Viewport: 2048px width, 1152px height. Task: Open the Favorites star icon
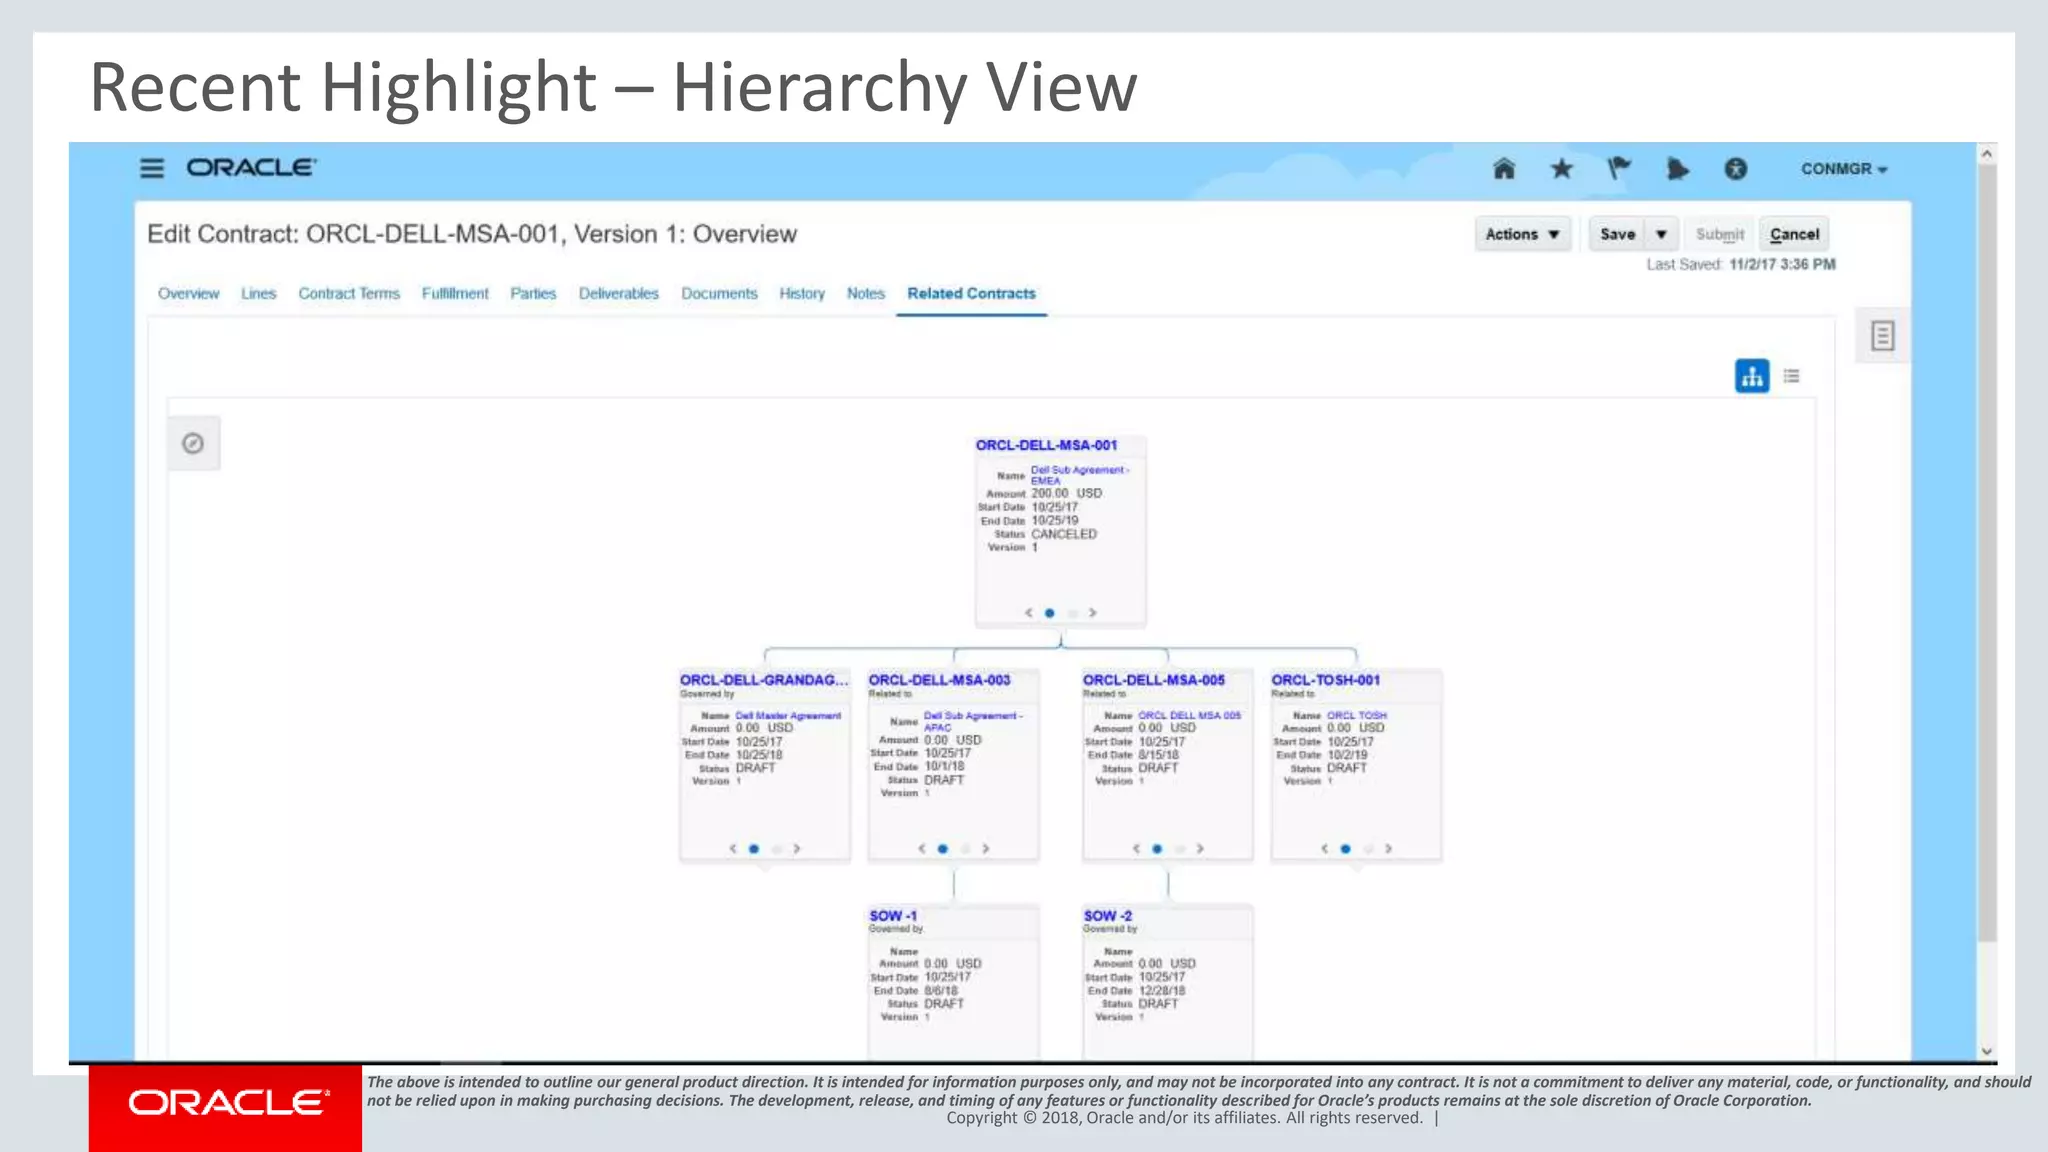[x=1561, y=168]
